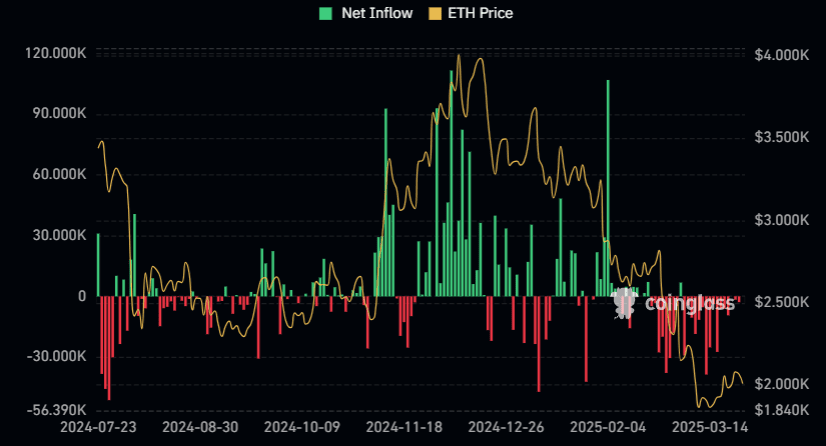Click the 0 baseline label on left axis

coord(82,296)
